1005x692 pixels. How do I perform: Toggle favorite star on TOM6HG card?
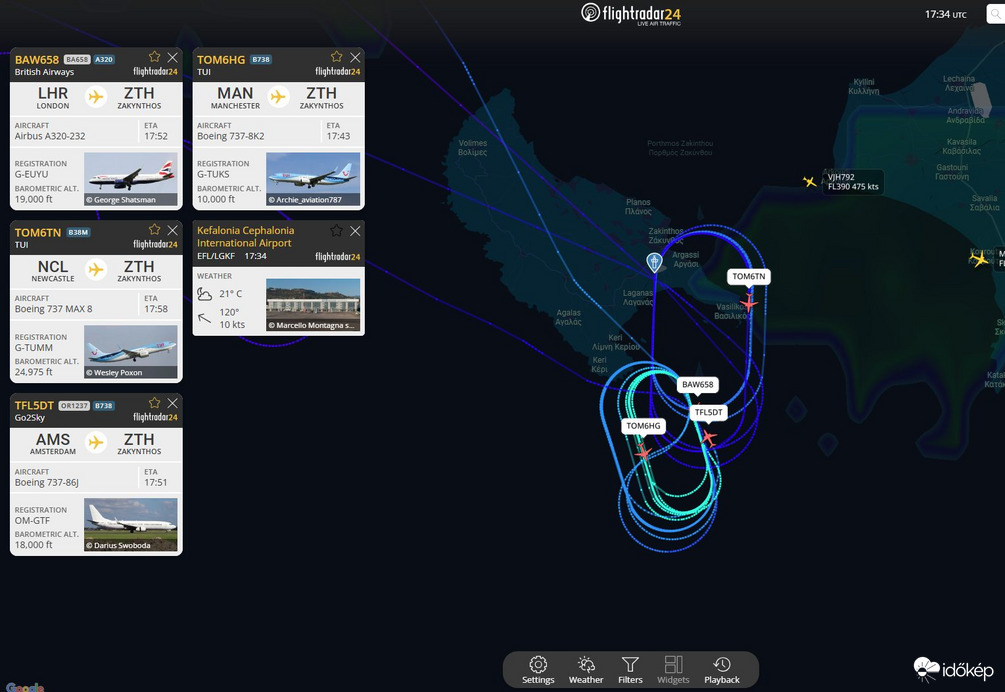[336, 58]
